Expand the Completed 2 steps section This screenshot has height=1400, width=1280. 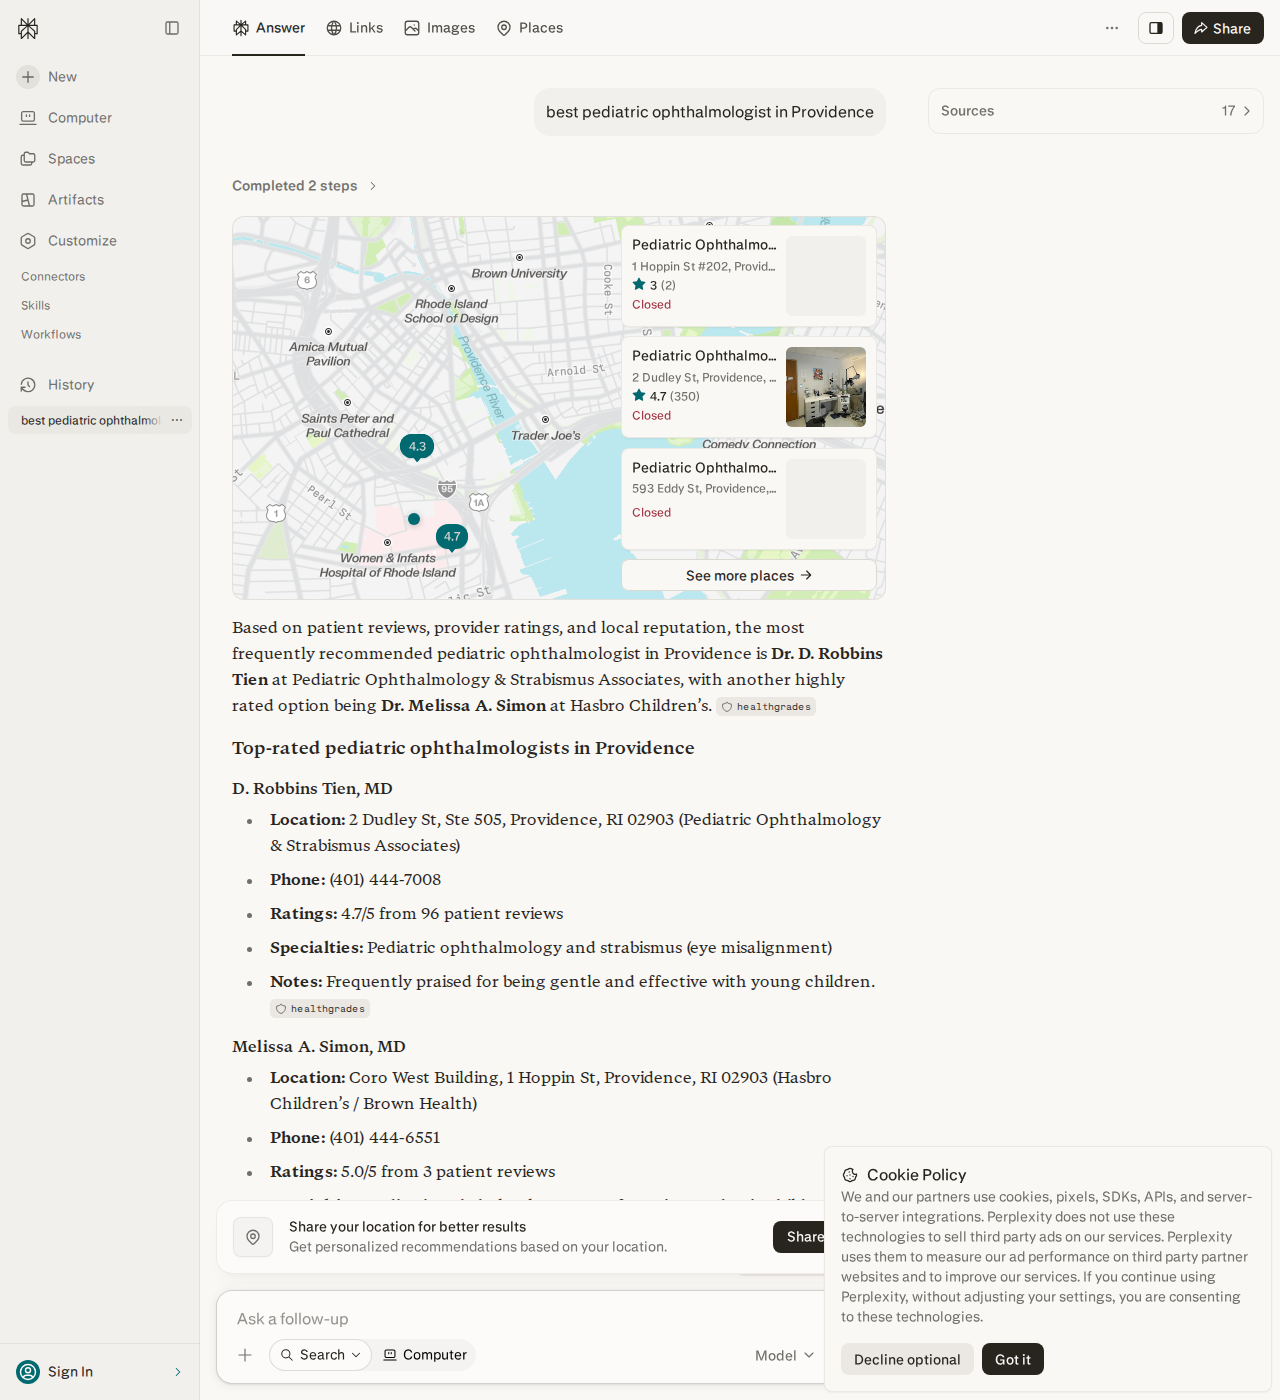(304, 186)
